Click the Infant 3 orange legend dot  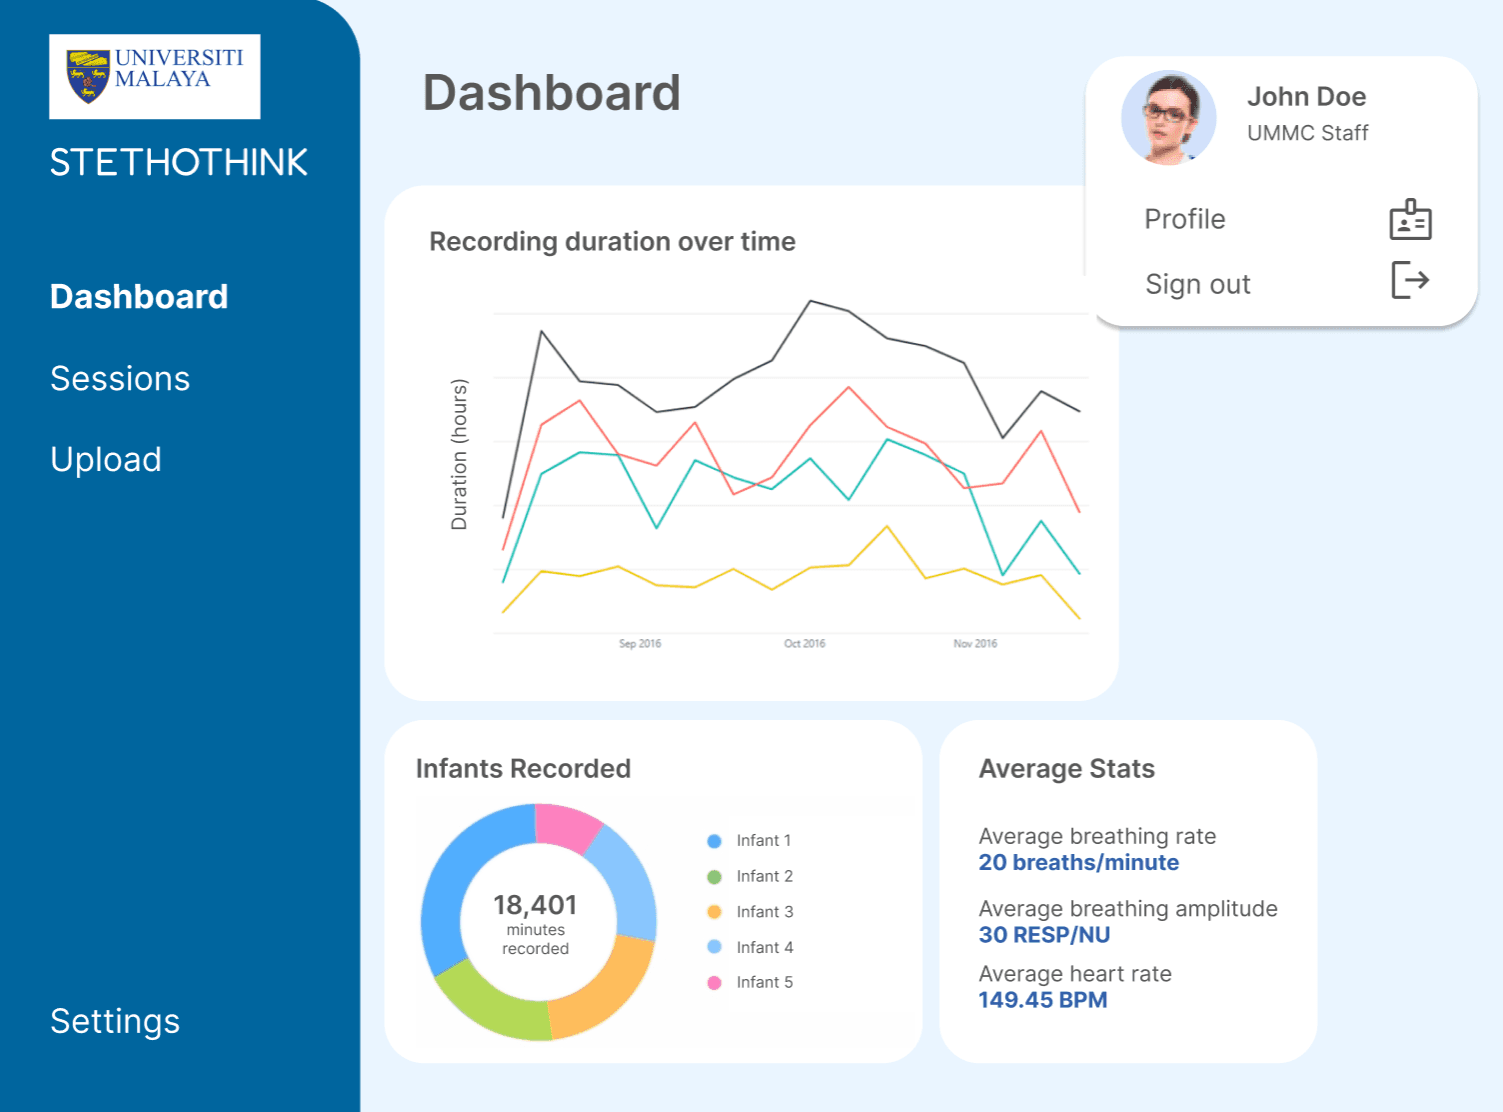point(714,912)
